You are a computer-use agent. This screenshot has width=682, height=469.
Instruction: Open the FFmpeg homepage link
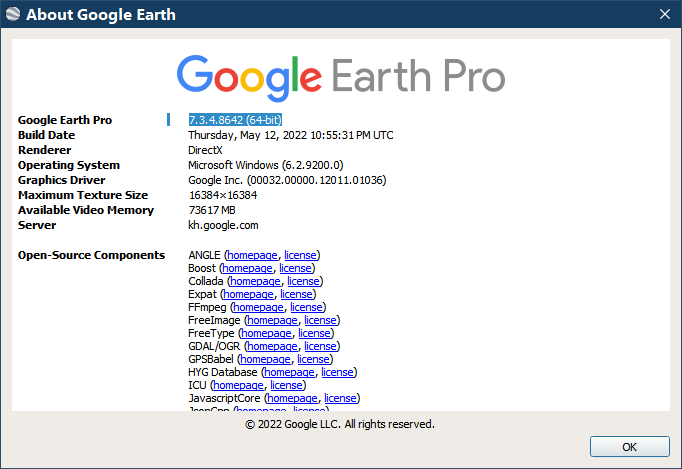(x=258, y=307)
